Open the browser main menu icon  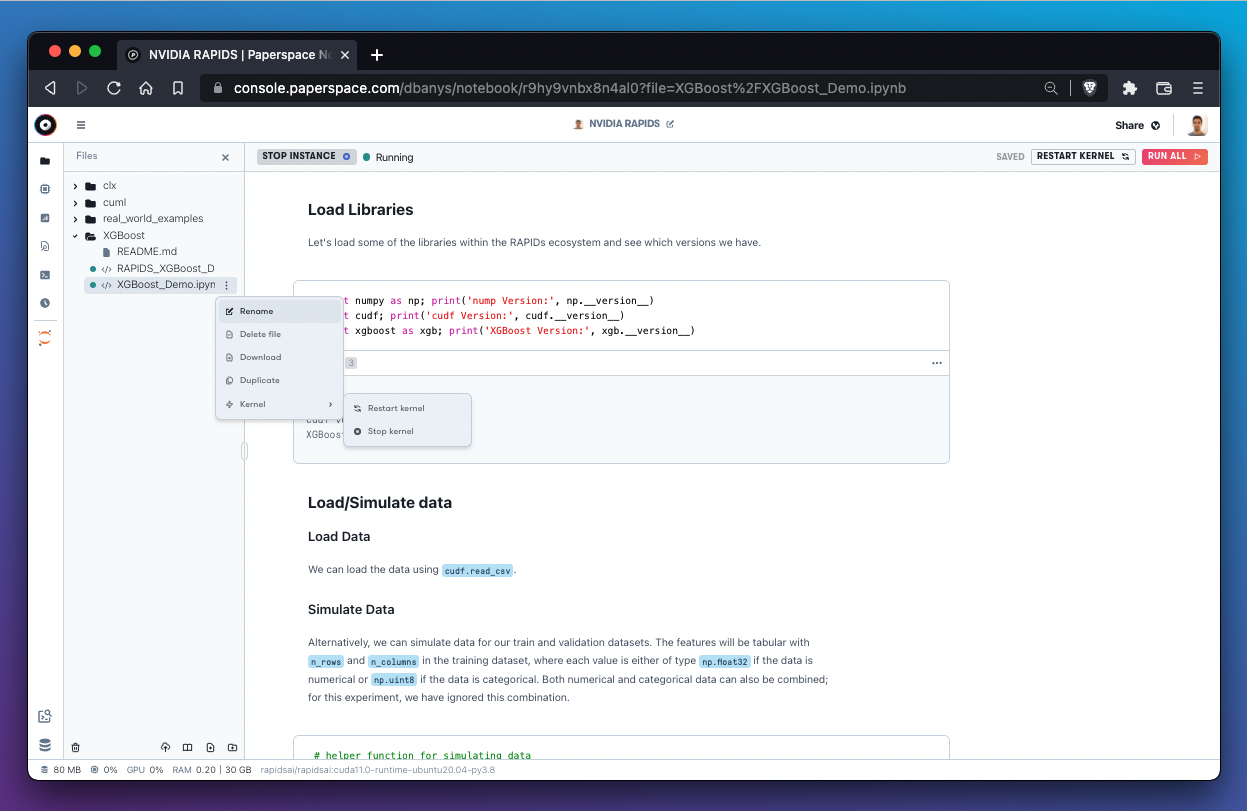pos(1198,88)
